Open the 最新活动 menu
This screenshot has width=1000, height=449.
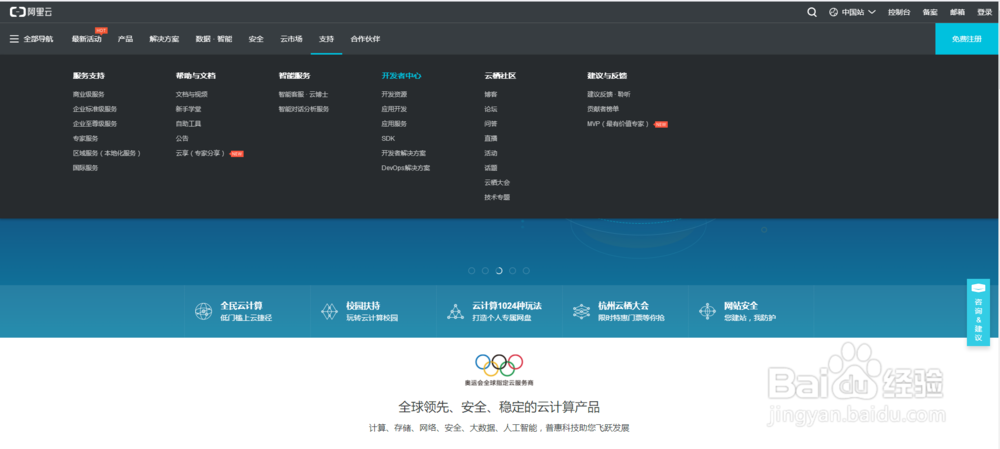[x=86, y=39]
